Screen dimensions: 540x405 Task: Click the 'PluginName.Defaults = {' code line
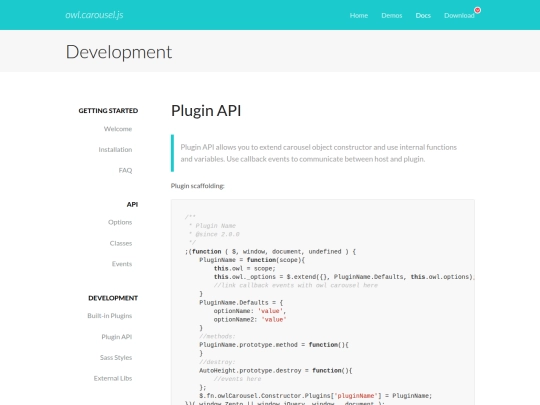click(241, 303)
